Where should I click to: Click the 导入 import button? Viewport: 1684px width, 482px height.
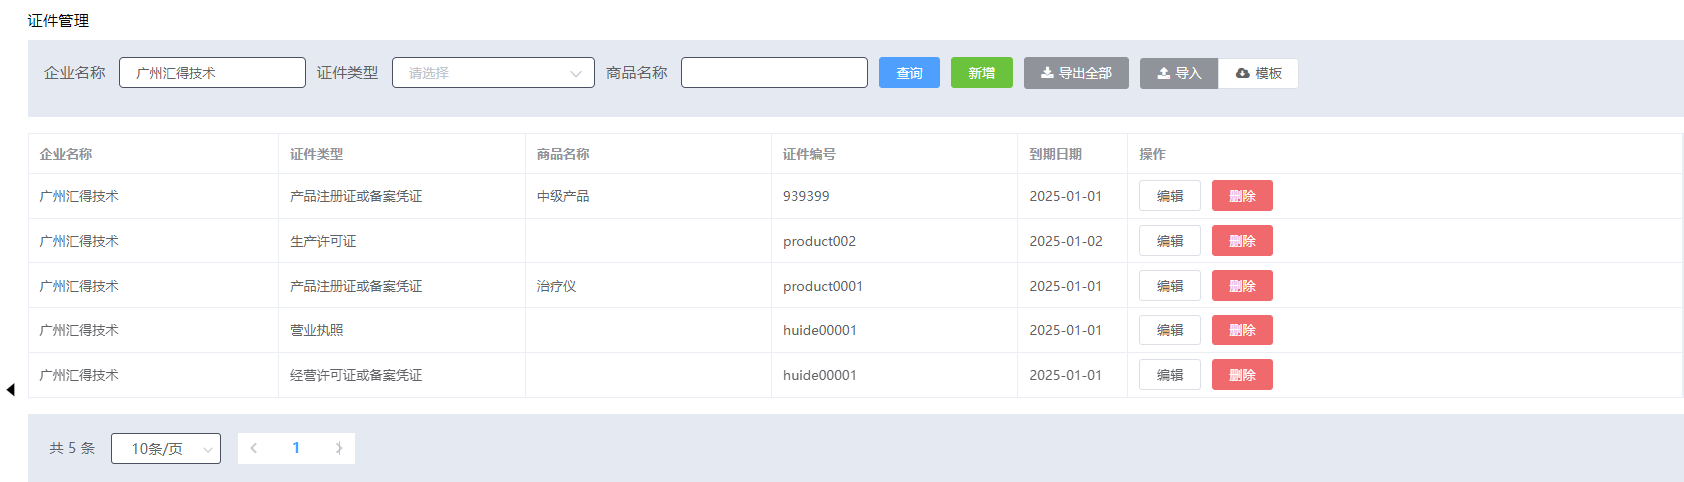(x=1179, y=73)
